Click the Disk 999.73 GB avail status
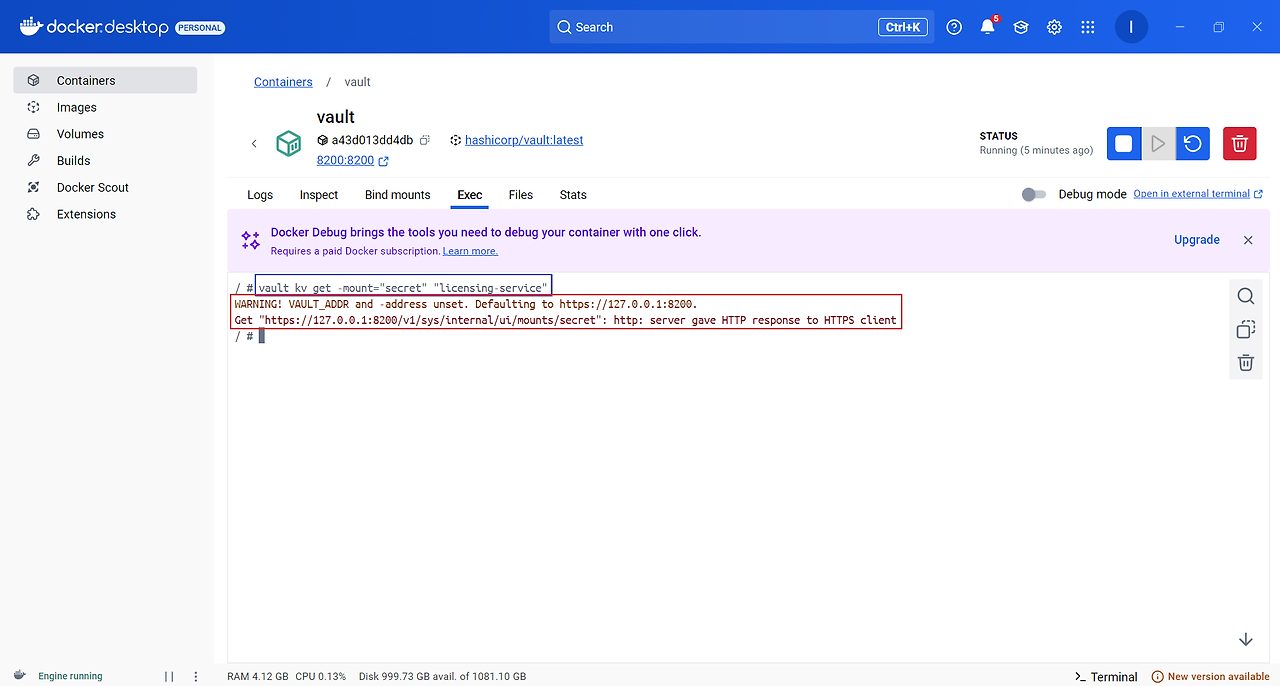This screenshot has height=686, width=1280. tap(442, 676)
